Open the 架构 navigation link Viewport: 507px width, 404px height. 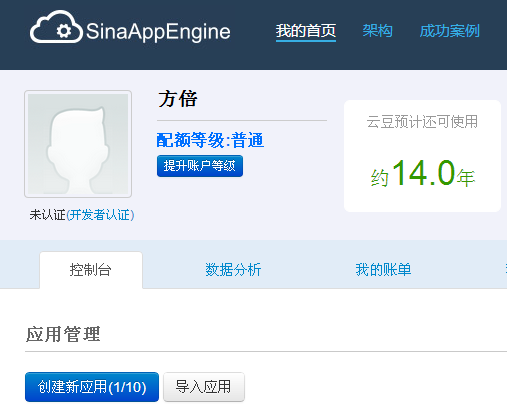click(x=377, y=31)
